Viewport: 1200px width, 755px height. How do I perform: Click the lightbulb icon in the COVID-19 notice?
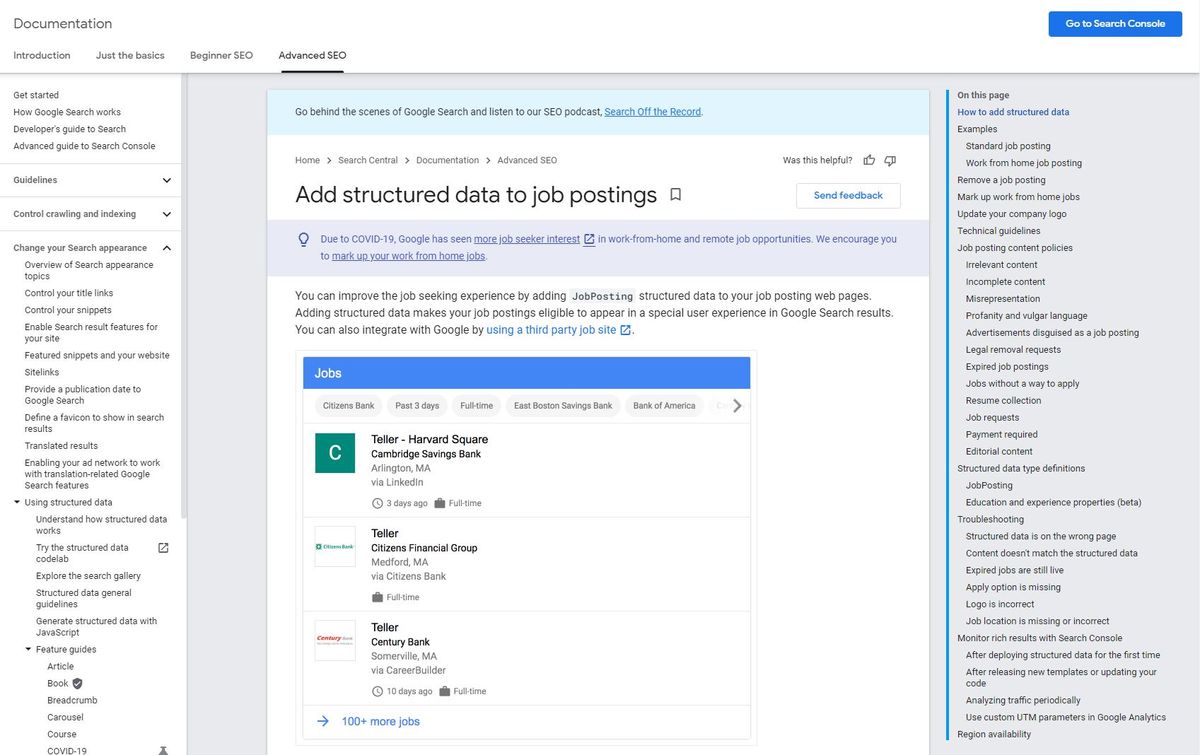tap(304, 238)
